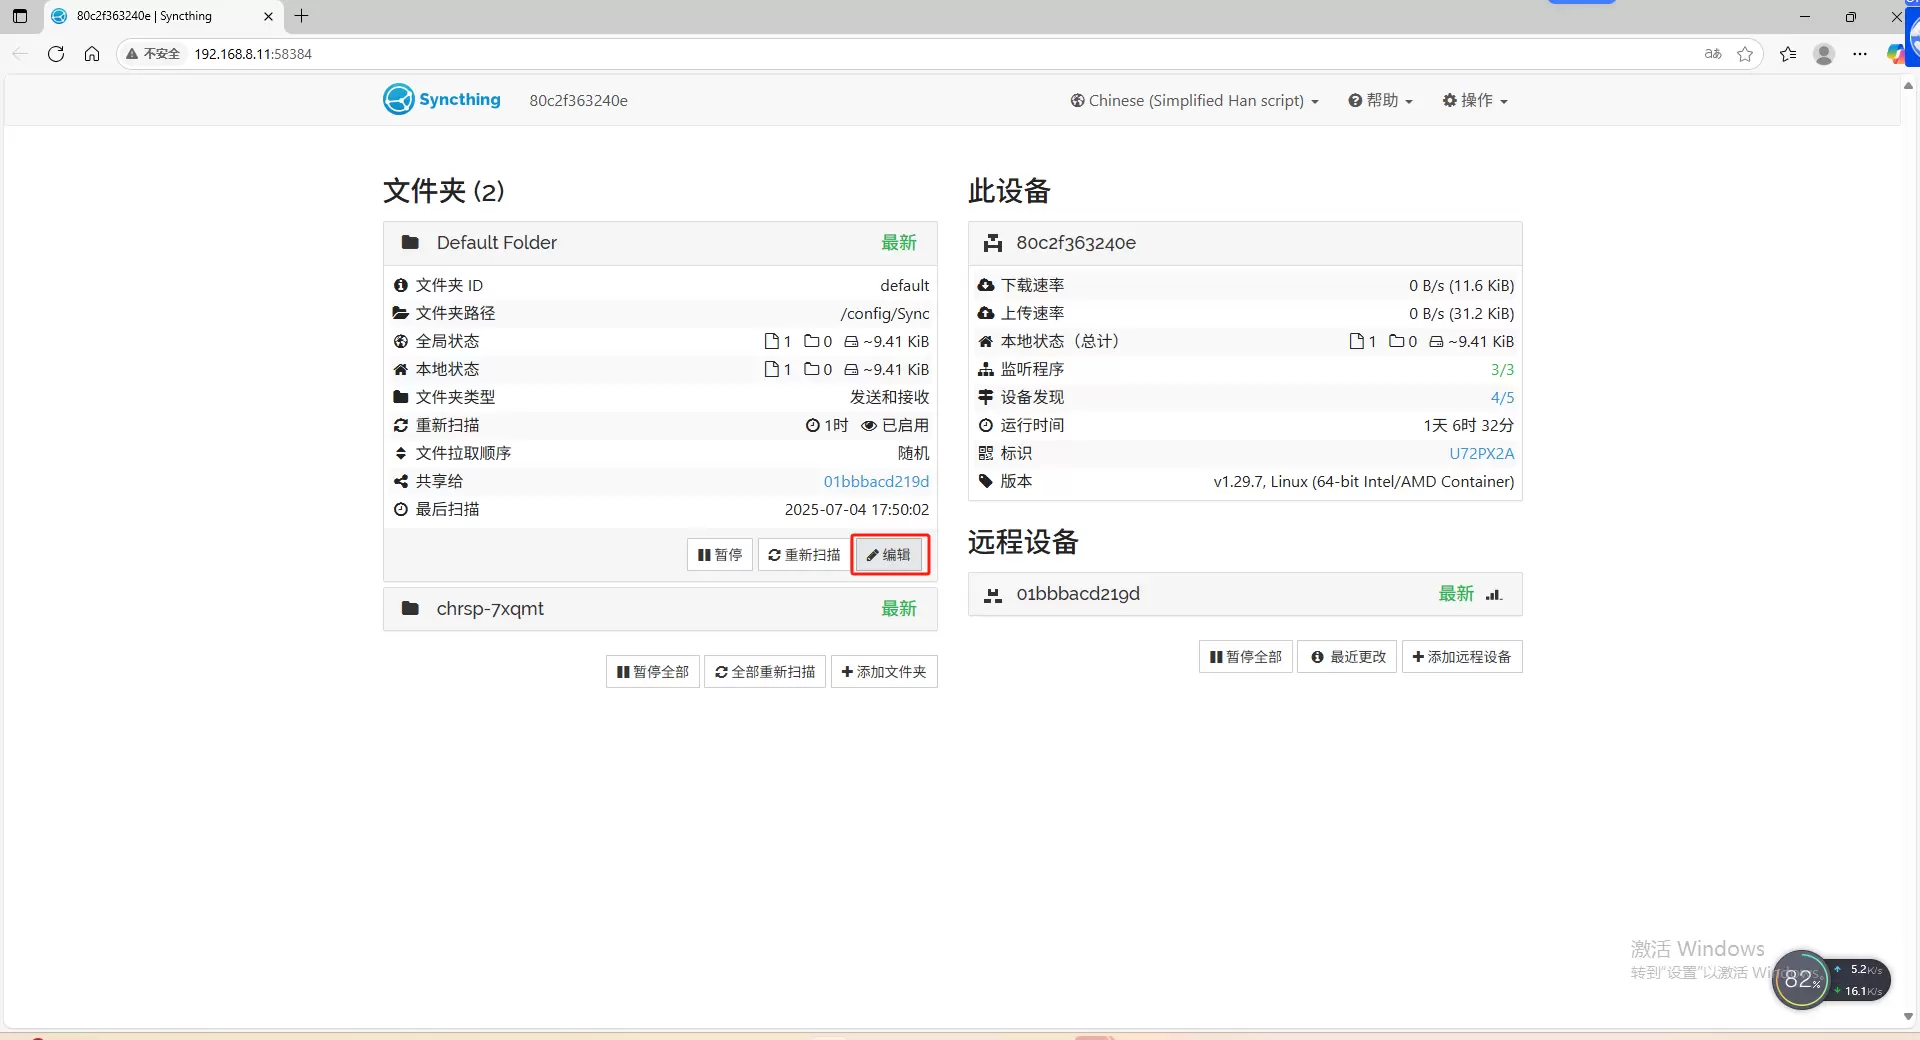The width and height of the screenshot is (1920, 1040).
Task: Click the connection signal icon for remote device
Action: pos(1494,595)
